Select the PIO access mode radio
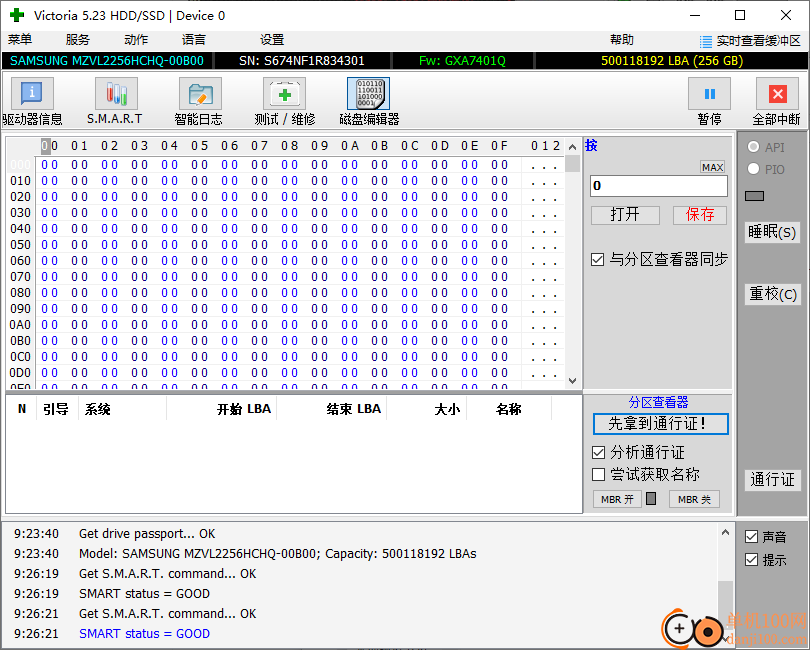Image resolution: width=810 pixels, height=650 pixels. pyautogui.click(x=753, y=169)
